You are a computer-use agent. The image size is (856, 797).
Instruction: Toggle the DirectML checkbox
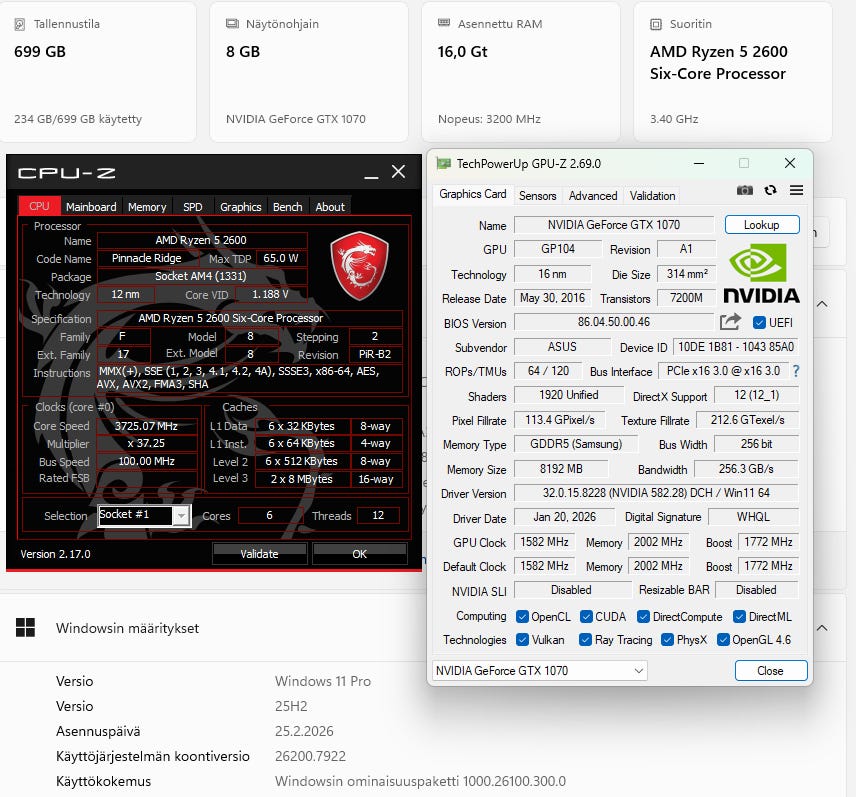click(x=739, y=616)
